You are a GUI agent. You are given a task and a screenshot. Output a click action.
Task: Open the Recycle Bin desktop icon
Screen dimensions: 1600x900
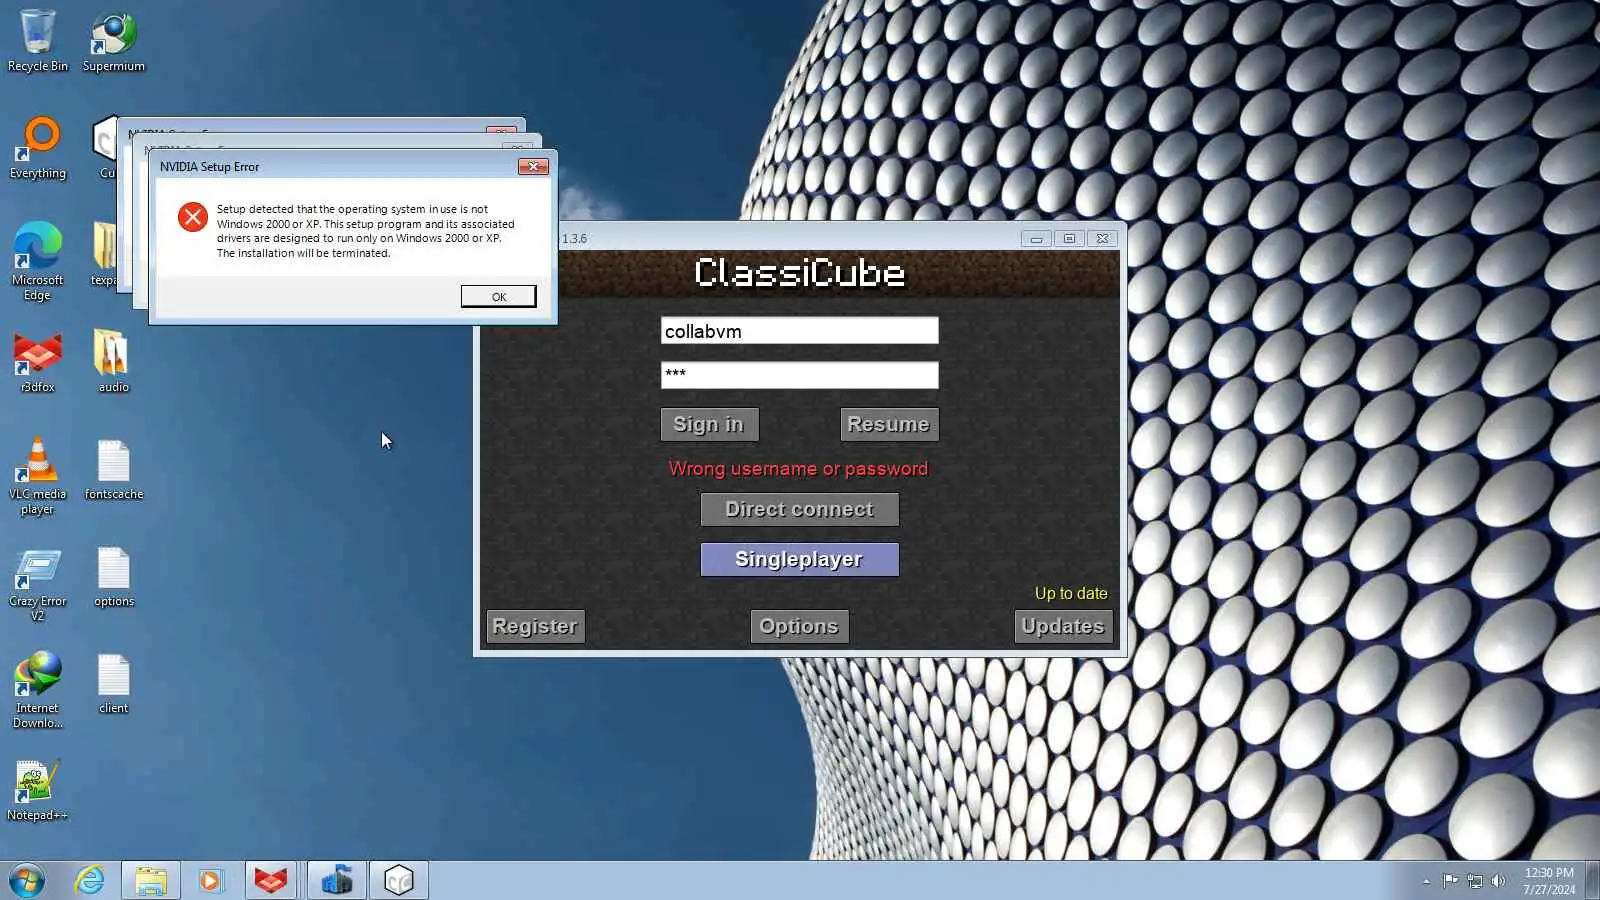38,41
